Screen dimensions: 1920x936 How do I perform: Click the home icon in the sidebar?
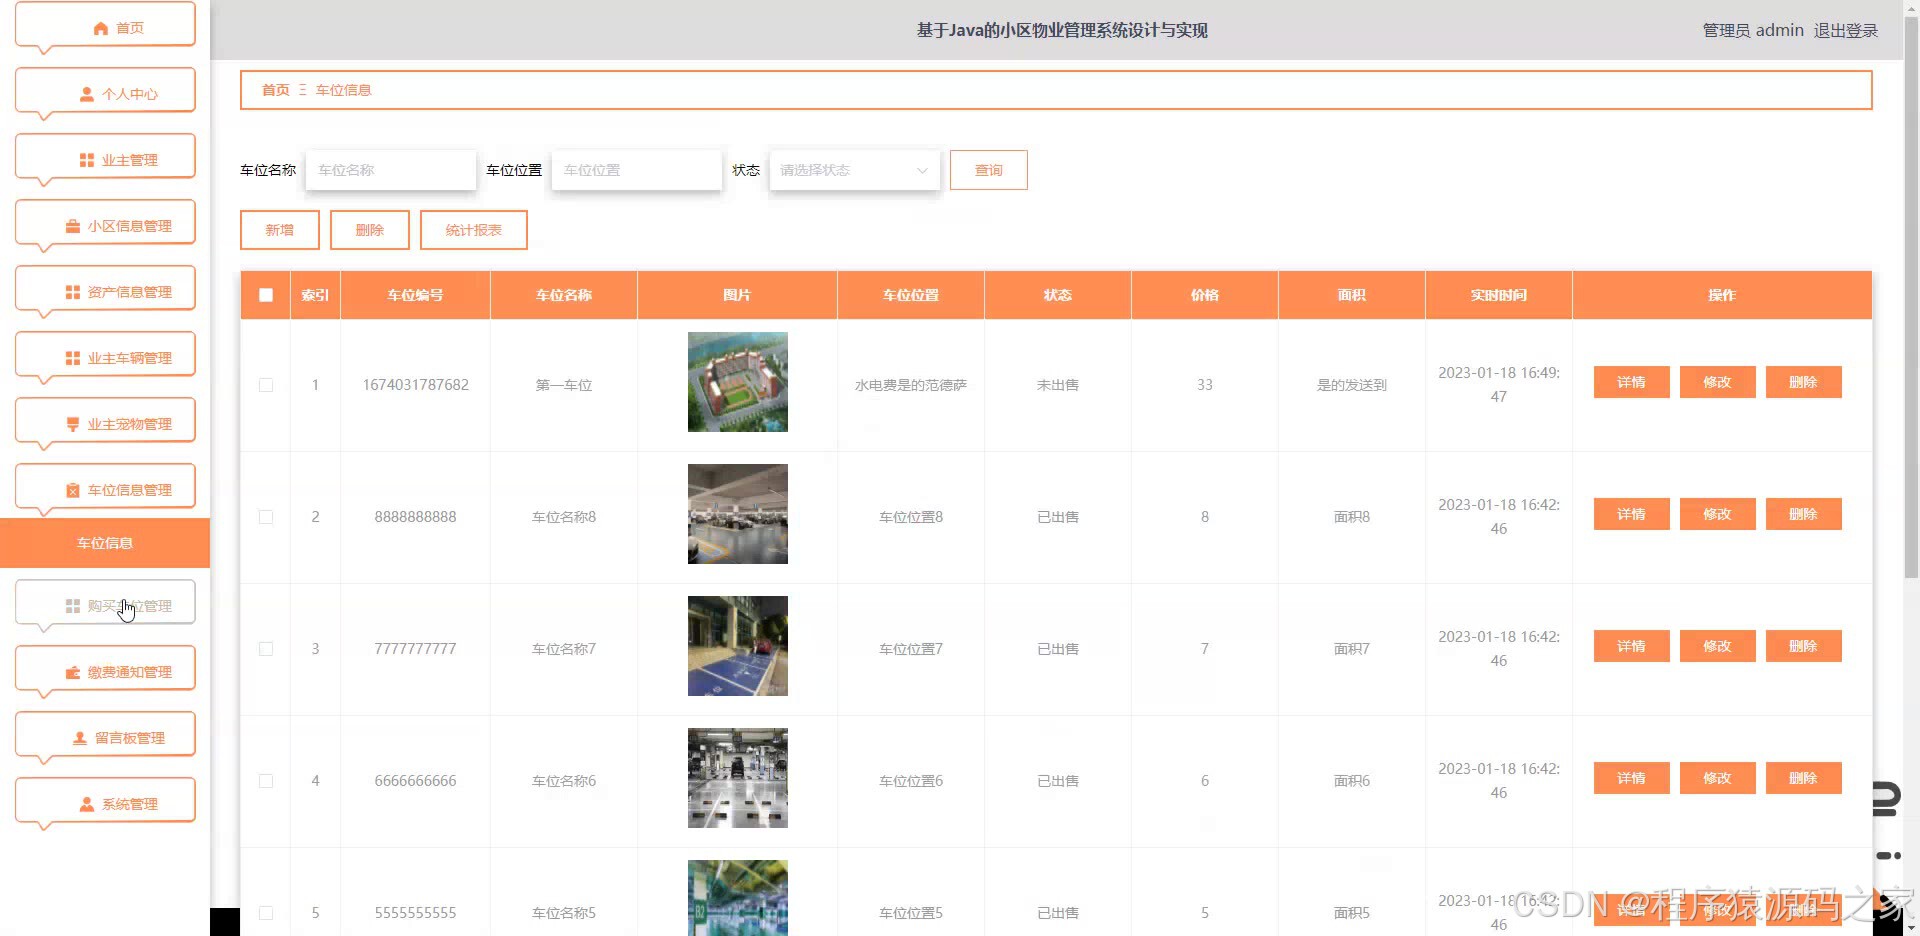point(100,28)
